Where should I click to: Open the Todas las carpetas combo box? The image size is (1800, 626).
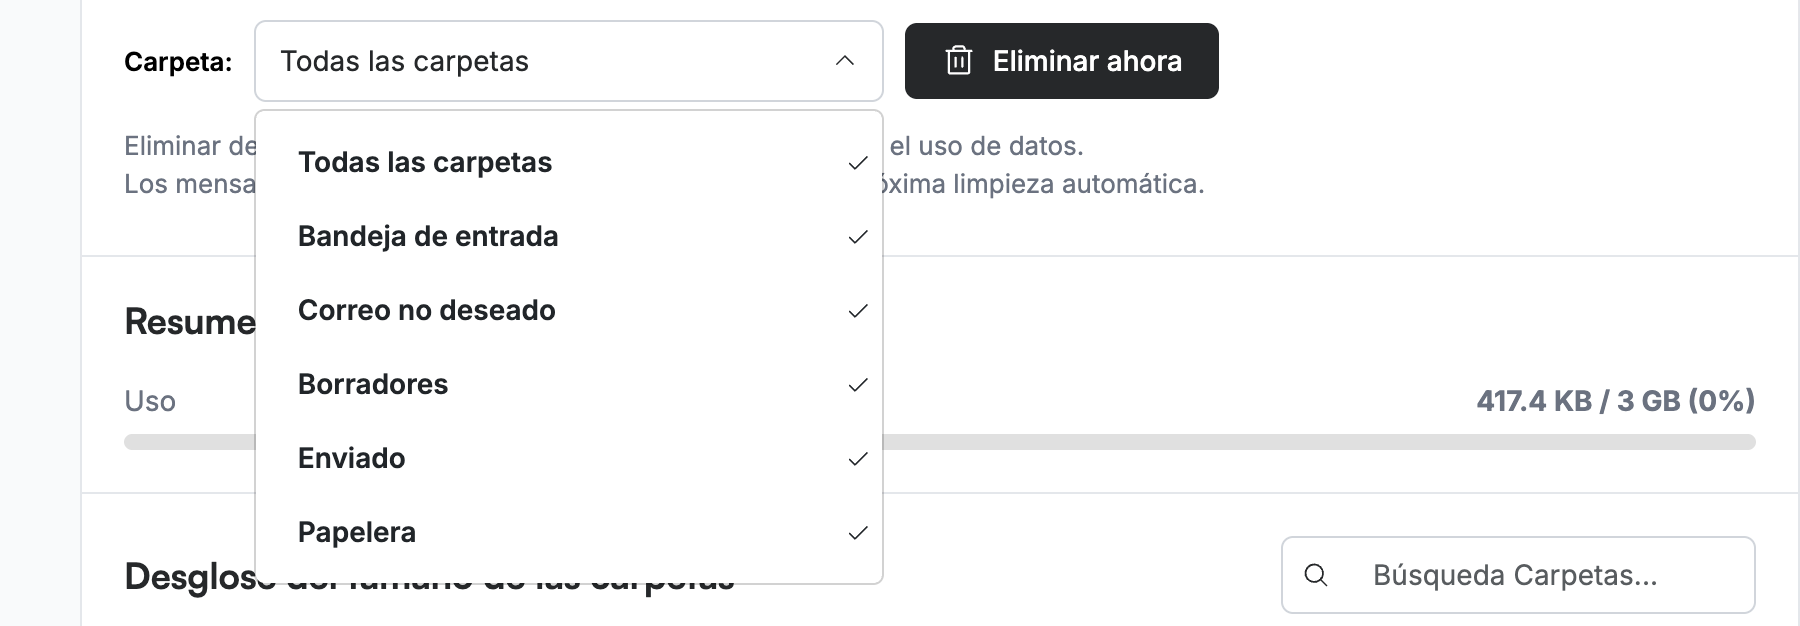(569, 61)
